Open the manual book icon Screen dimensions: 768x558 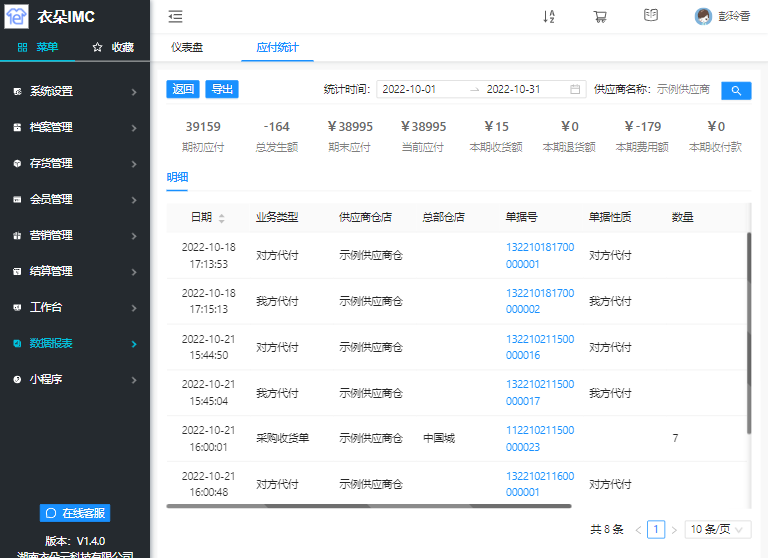click(650, 16)
